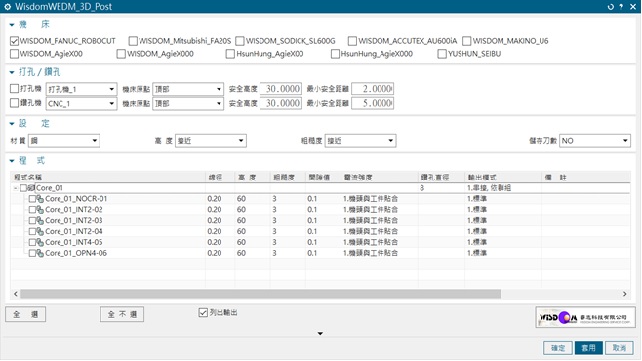Image resolution: width=642 pixels, height=361 pixels.
Task: Collapse the 設定 section
Action: point(12,124)
